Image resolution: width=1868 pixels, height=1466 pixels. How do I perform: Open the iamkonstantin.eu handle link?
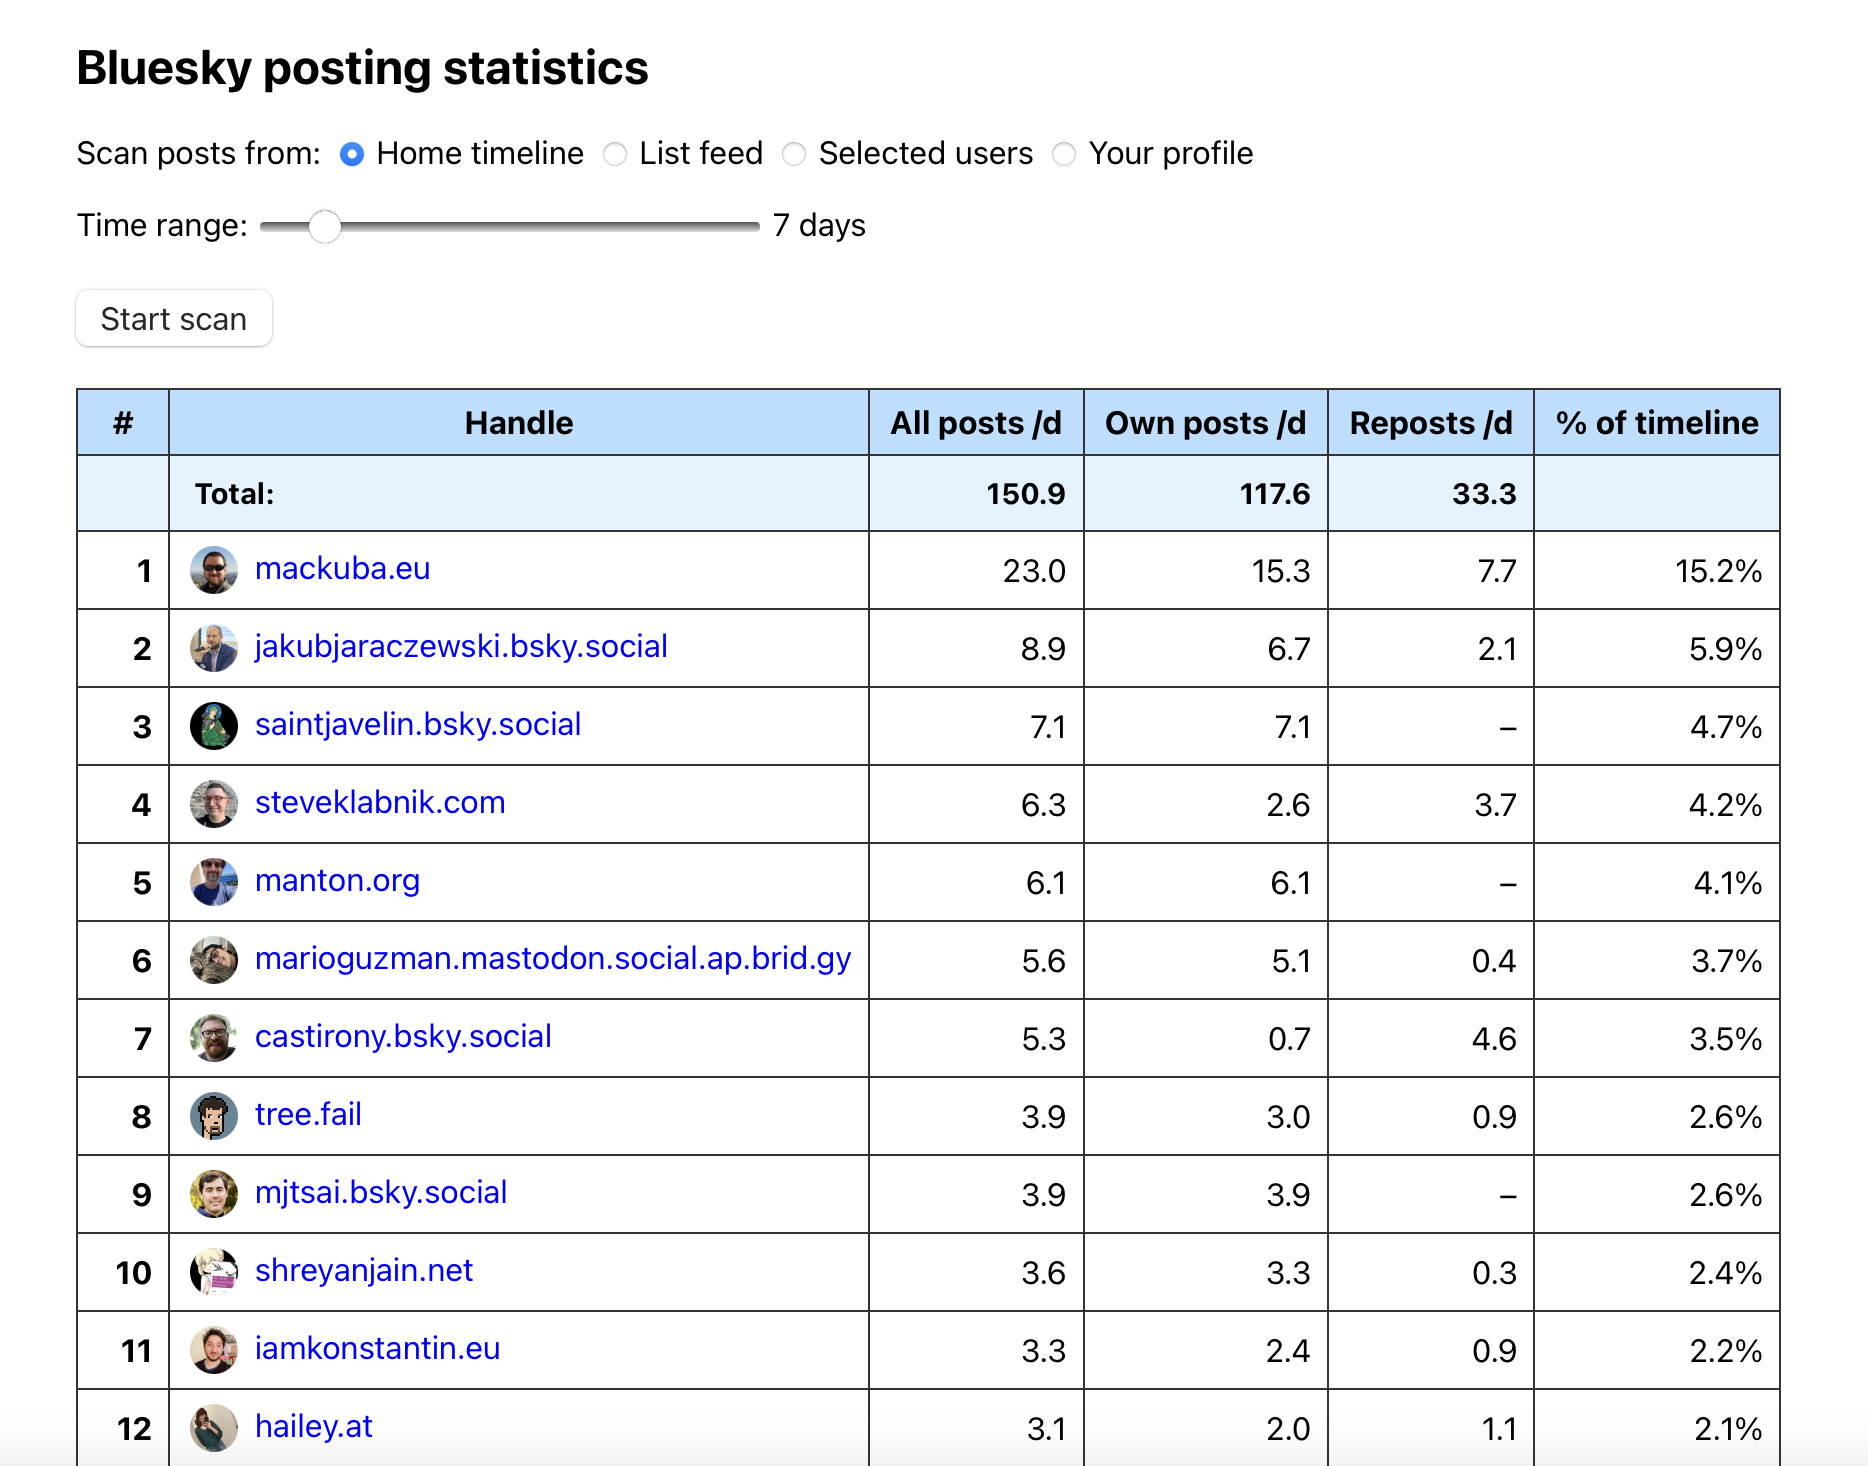pos(377,1349)
